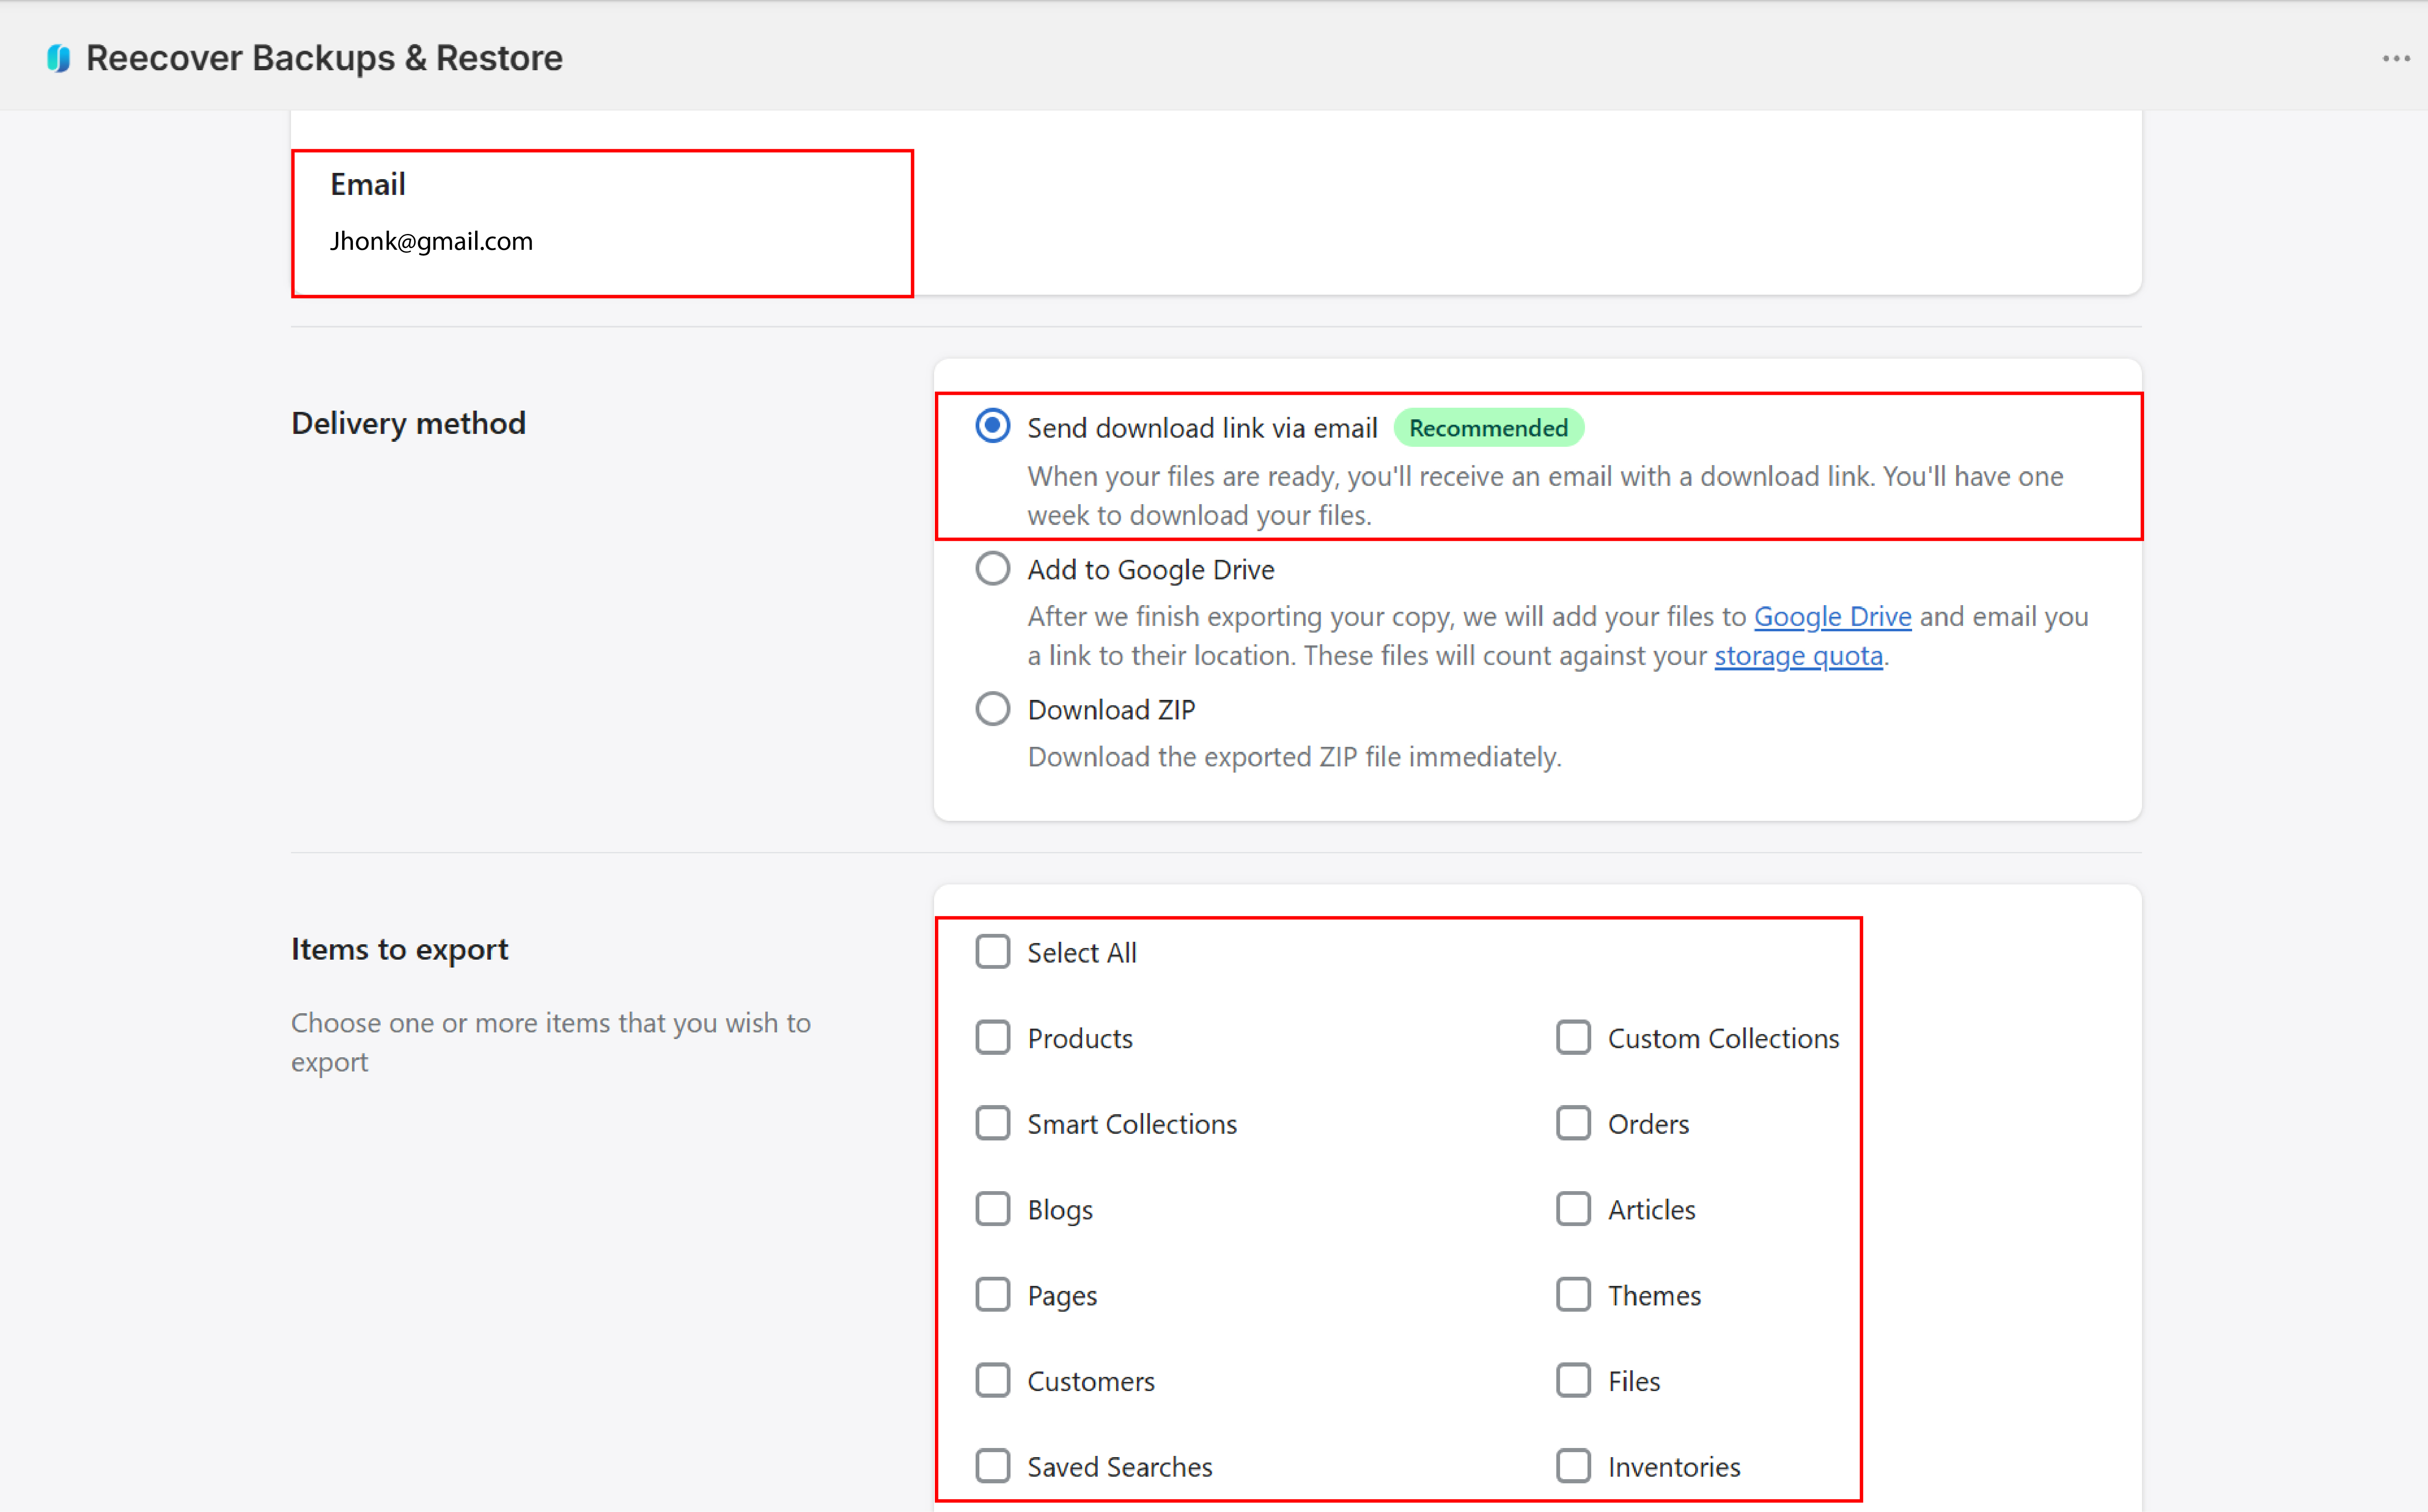Screen dimensions: 2428x1512
Task: Click the Reecover app logo icon
Action: [59, 58]
